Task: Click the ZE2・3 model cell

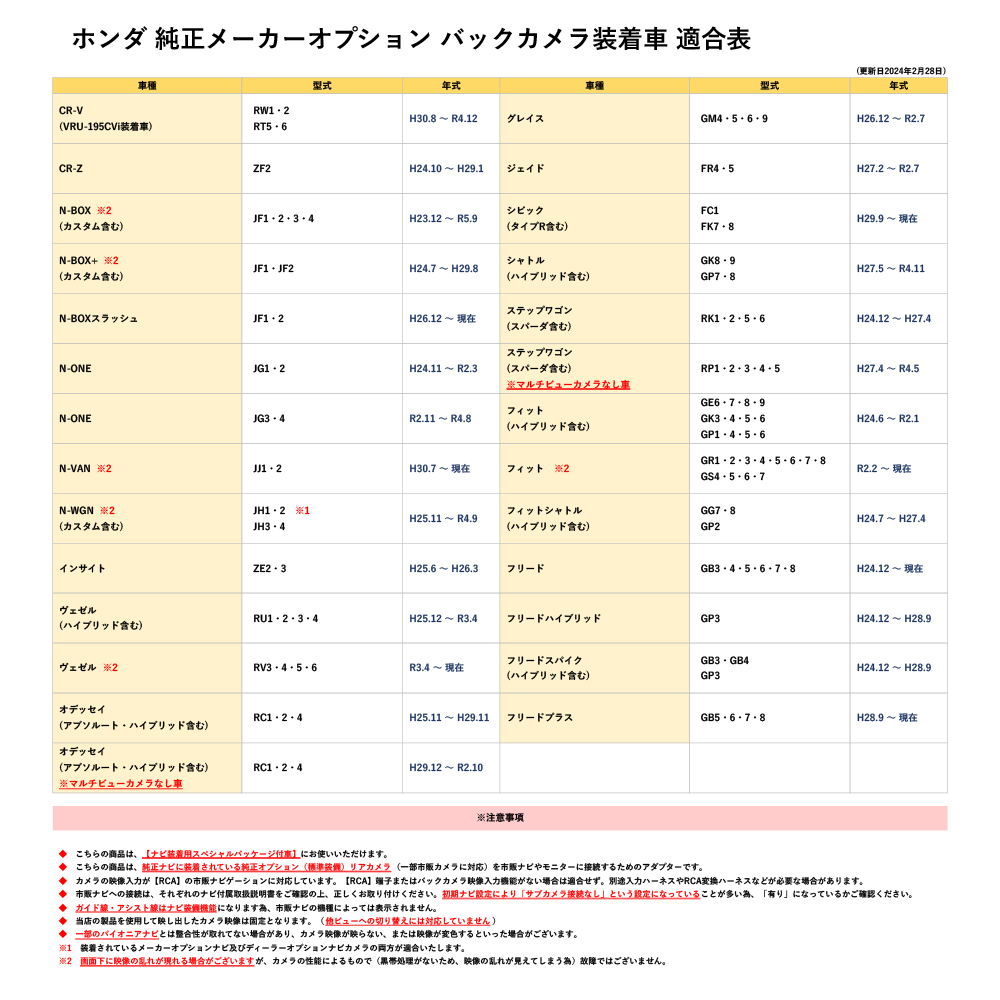Action: click(322, 569)
